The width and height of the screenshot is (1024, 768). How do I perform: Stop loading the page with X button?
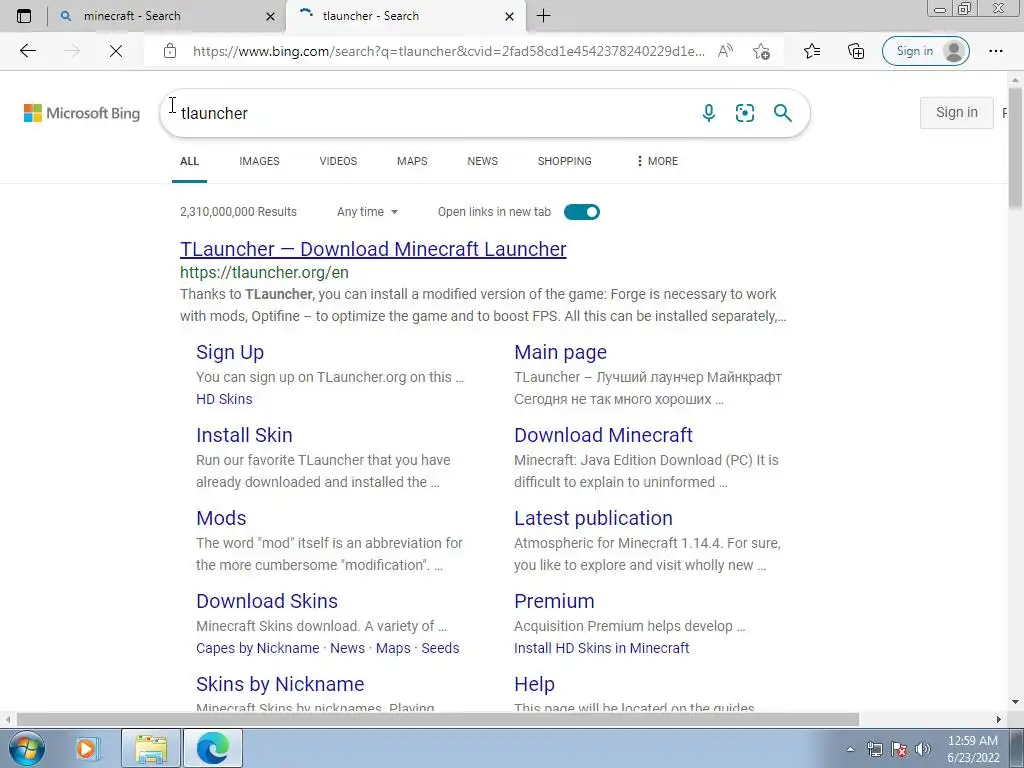[x=116, y=51]
